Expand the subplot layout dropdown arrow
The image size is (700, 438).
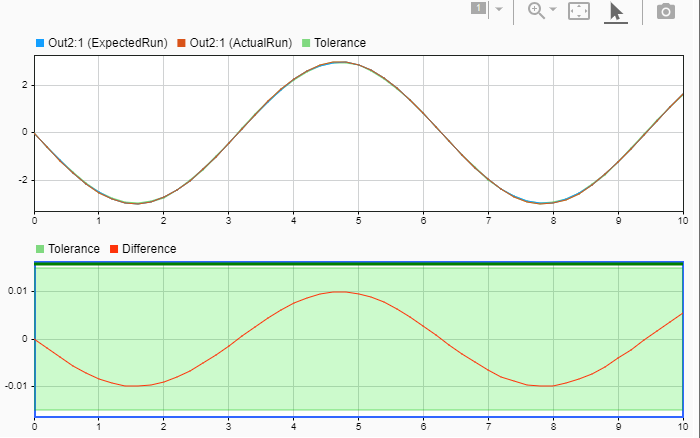click(499, 9)
